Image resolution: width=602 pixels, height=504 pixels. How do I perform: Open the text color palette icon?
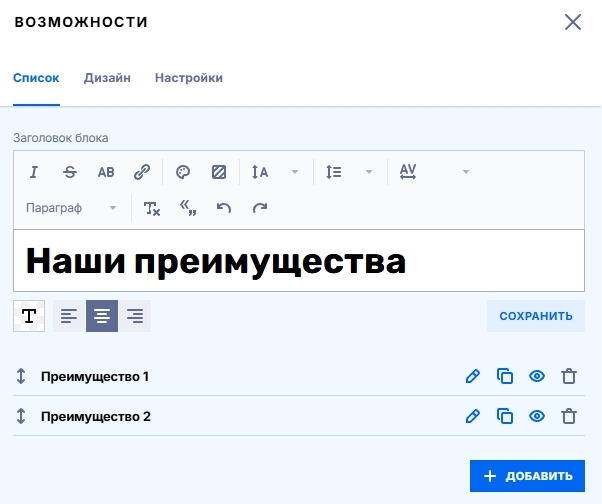click(x=183, y=172)
